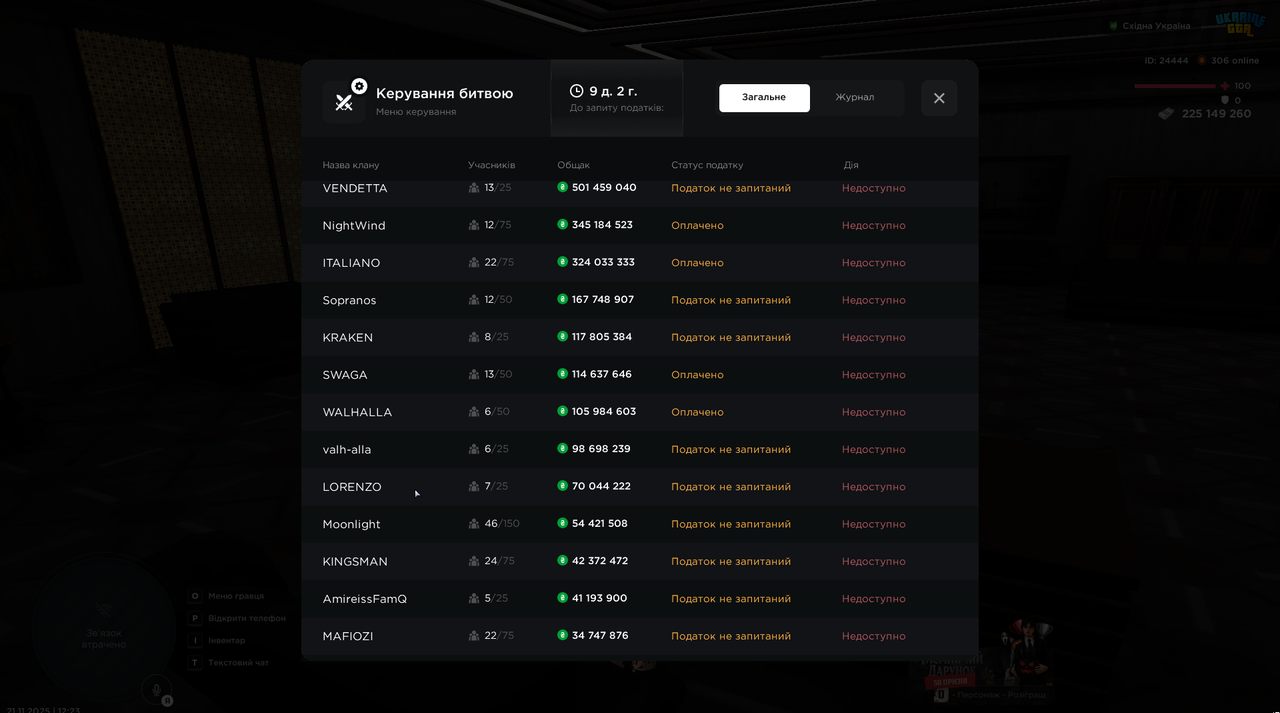This screenshot has width=1280, height=713.
Task: Click the microphone icon in the bottom left
Action: [155, 689]
